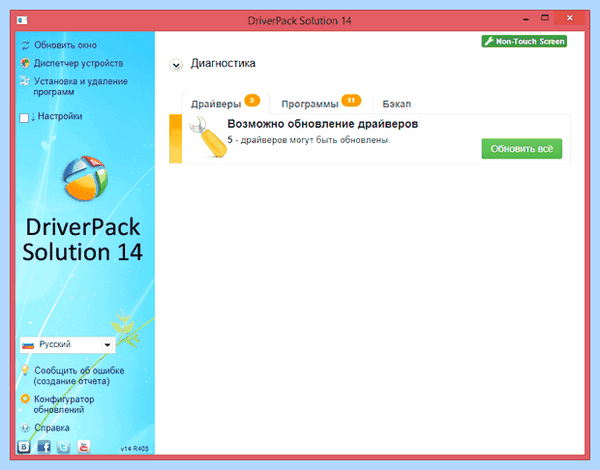Maximize the DriverPack Solution window
Viewport: 600px width, 470px height.
coord(545,18)
